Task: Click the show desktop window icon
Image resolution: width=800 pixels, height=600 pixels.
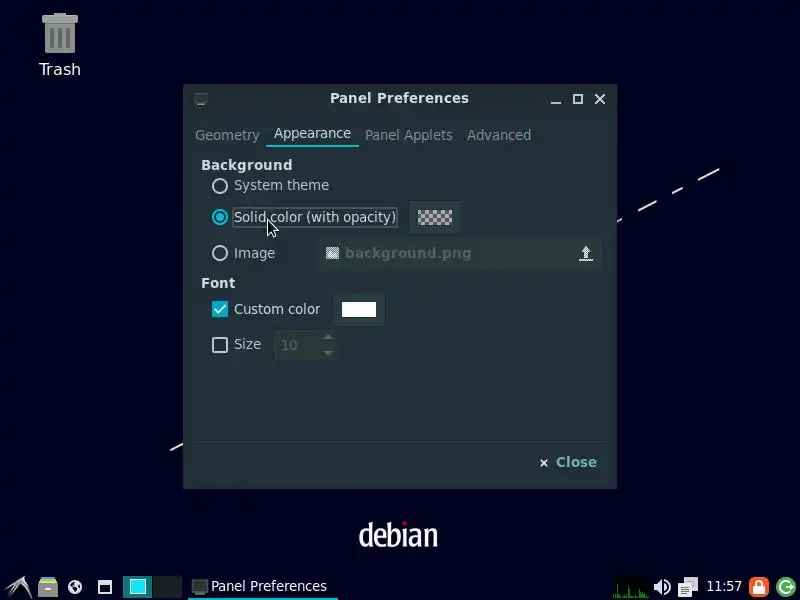Action: point(105,587)
